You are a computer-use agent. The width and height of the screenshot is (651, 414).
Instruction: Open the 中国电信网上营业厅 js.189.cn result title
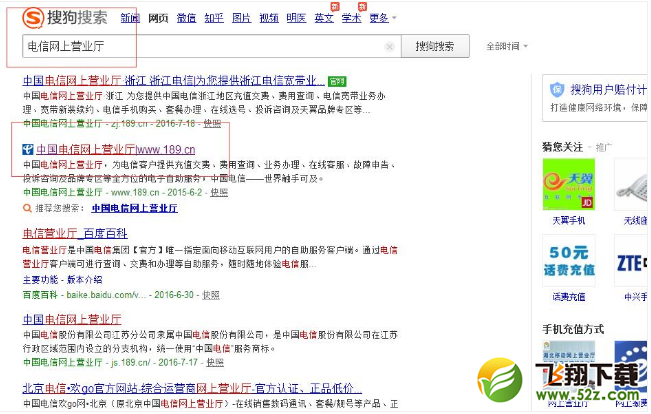72,319
